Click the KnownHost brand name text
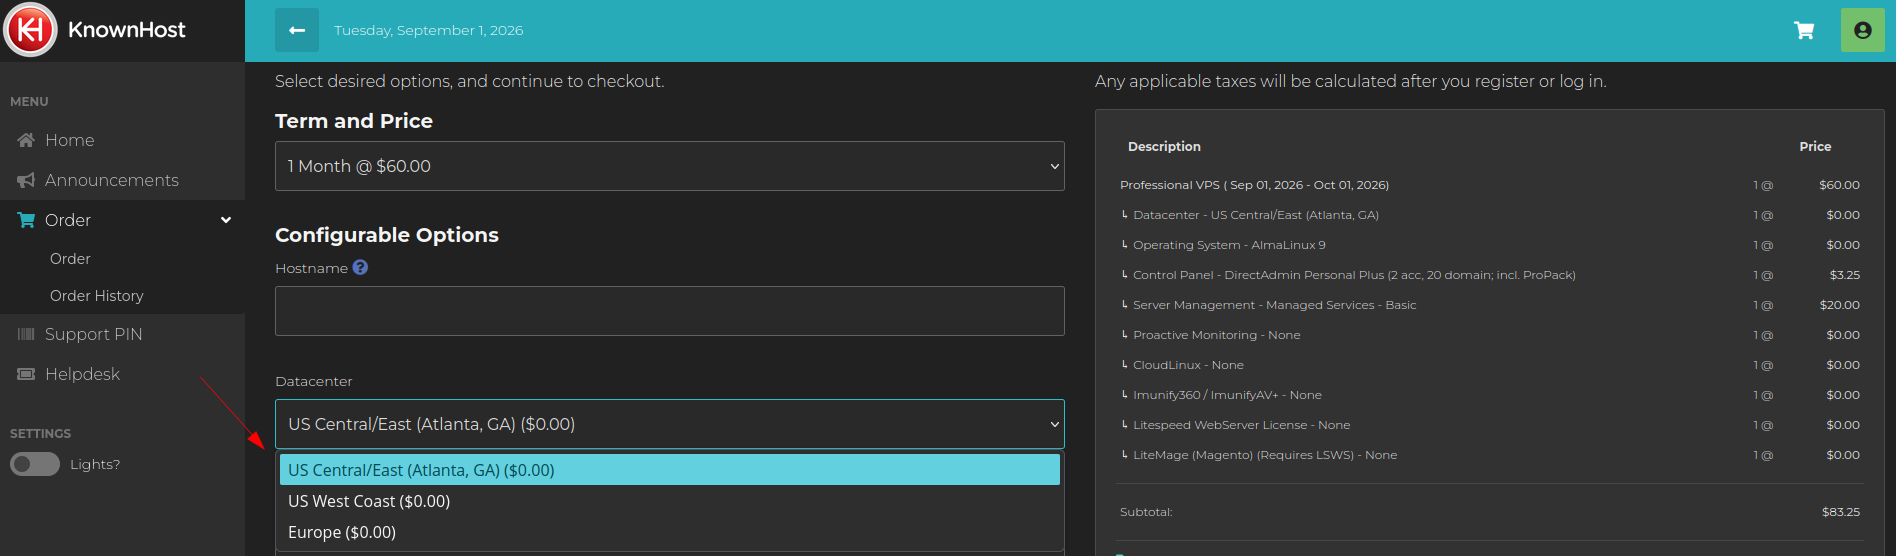Viewport: 1896px width, 556px height. (x=127, y=30)
